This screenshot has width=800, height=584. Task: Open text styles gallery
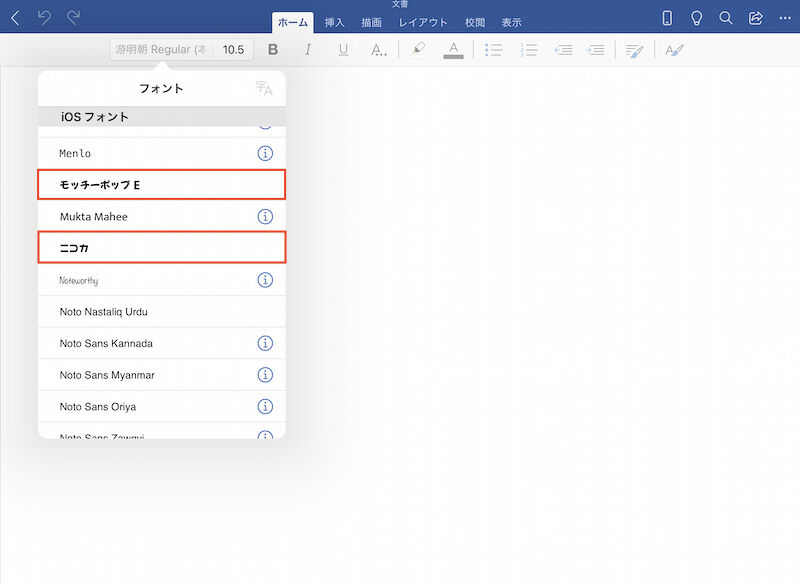pyautogui.click(x=674, y=50)
